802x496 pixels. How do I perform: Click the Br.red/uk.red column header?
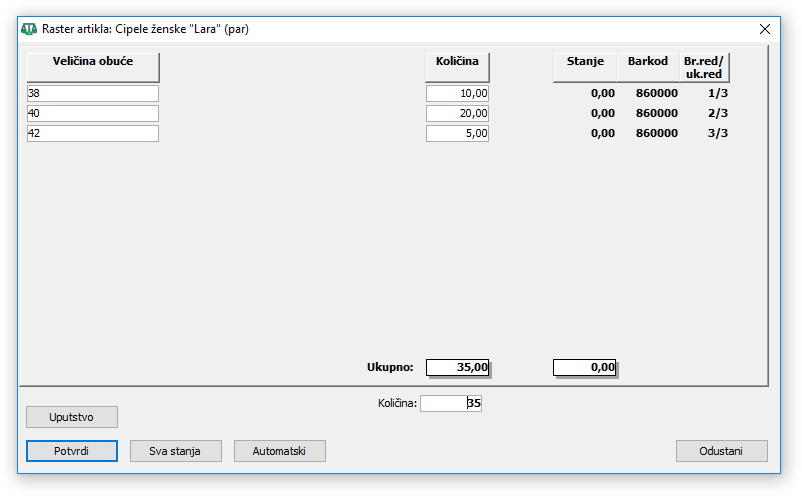pos(704,67)
